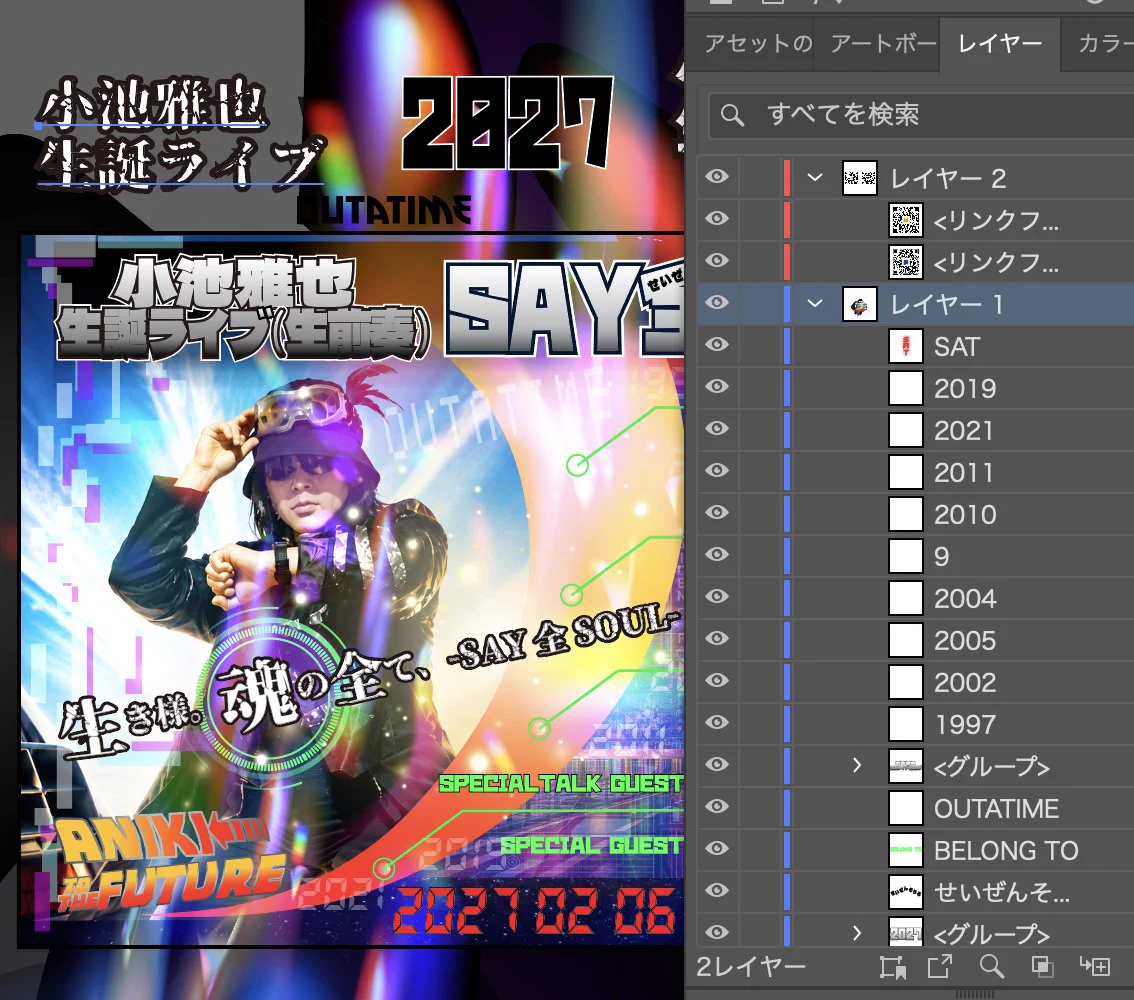Select the OUTATIME row in the layers list
This screenshot has height=1000, width=1134.
coord(916,808)
